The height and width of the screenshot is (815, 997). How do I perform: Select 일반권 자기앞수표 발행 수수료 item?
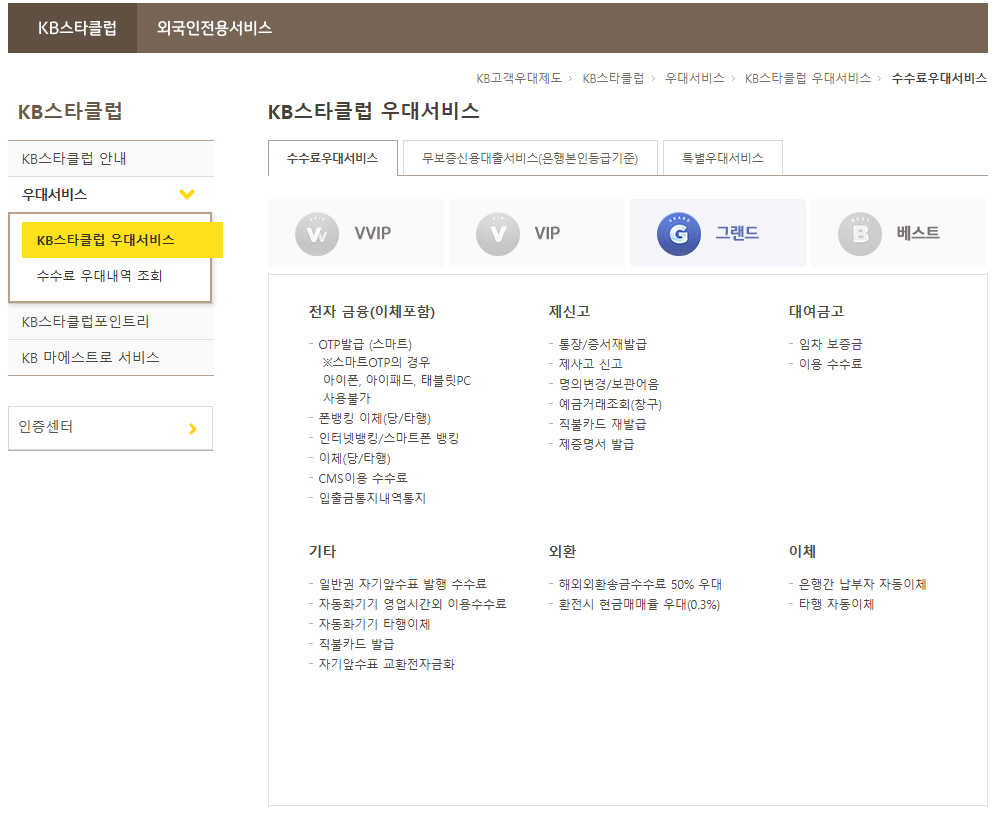click(x=402, y=584)
